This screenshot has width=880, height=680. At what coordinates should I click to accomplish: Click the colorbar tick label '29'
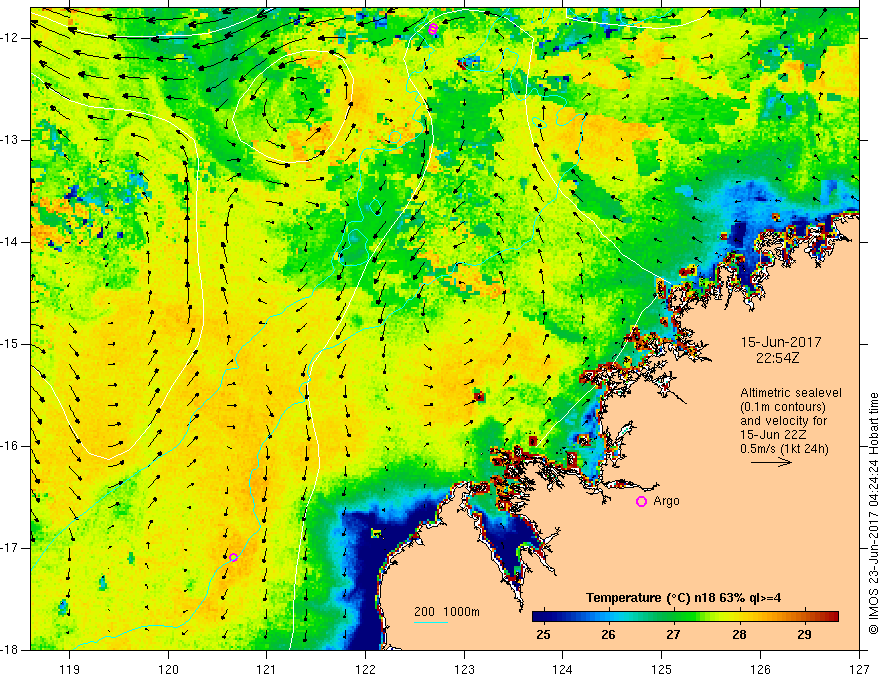coord(804,635)
